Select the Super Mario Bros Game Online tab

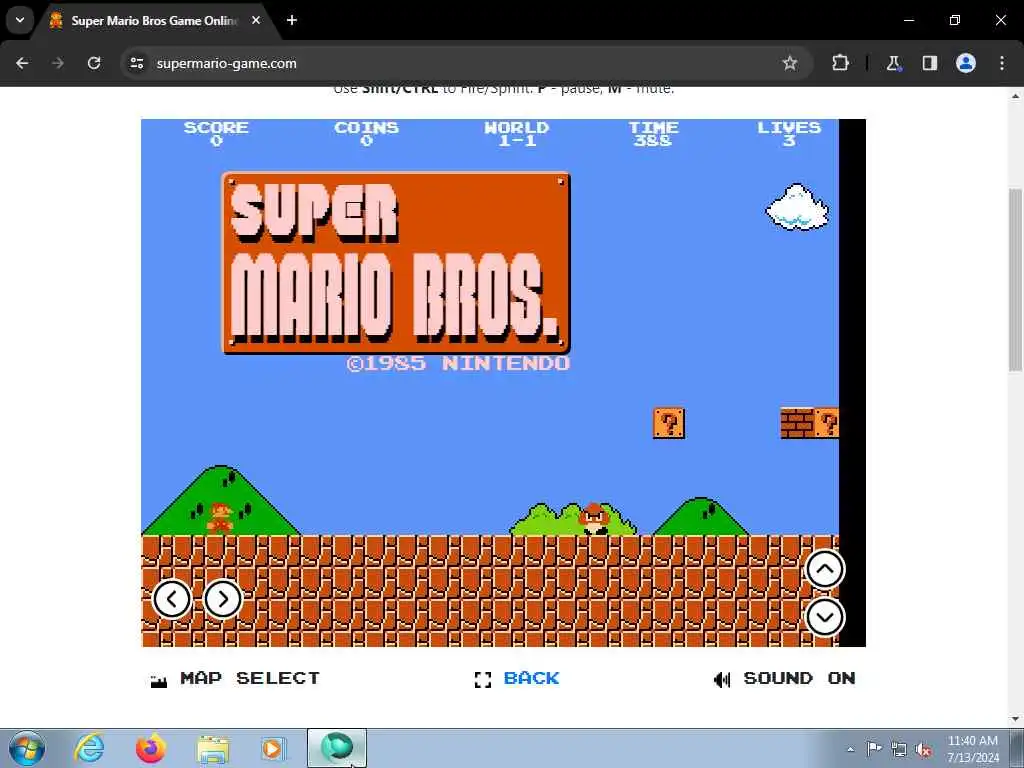pos(155,20)
